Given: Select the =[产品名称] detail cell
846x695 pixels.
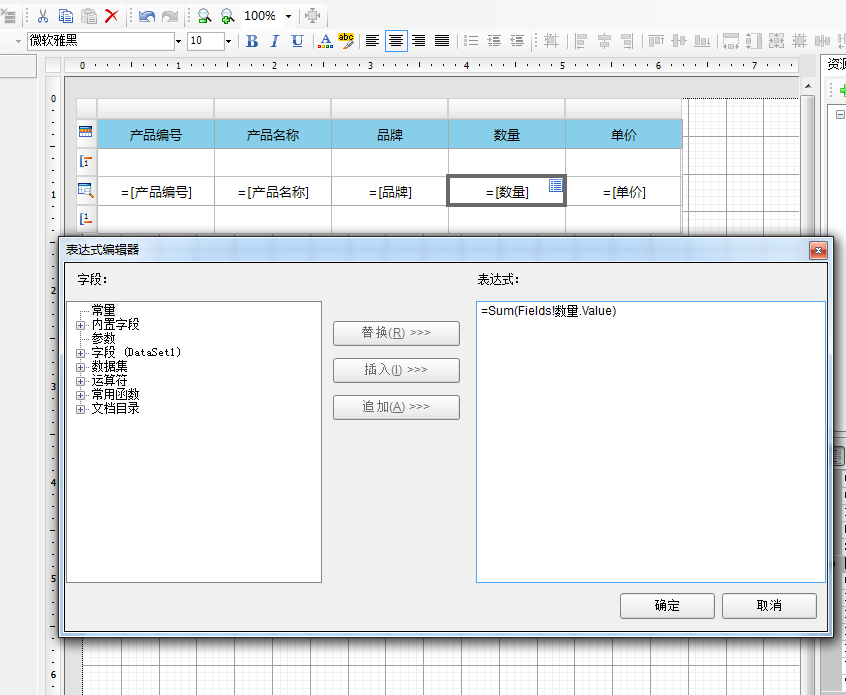Looking at the screenshot, I should 273,192.
